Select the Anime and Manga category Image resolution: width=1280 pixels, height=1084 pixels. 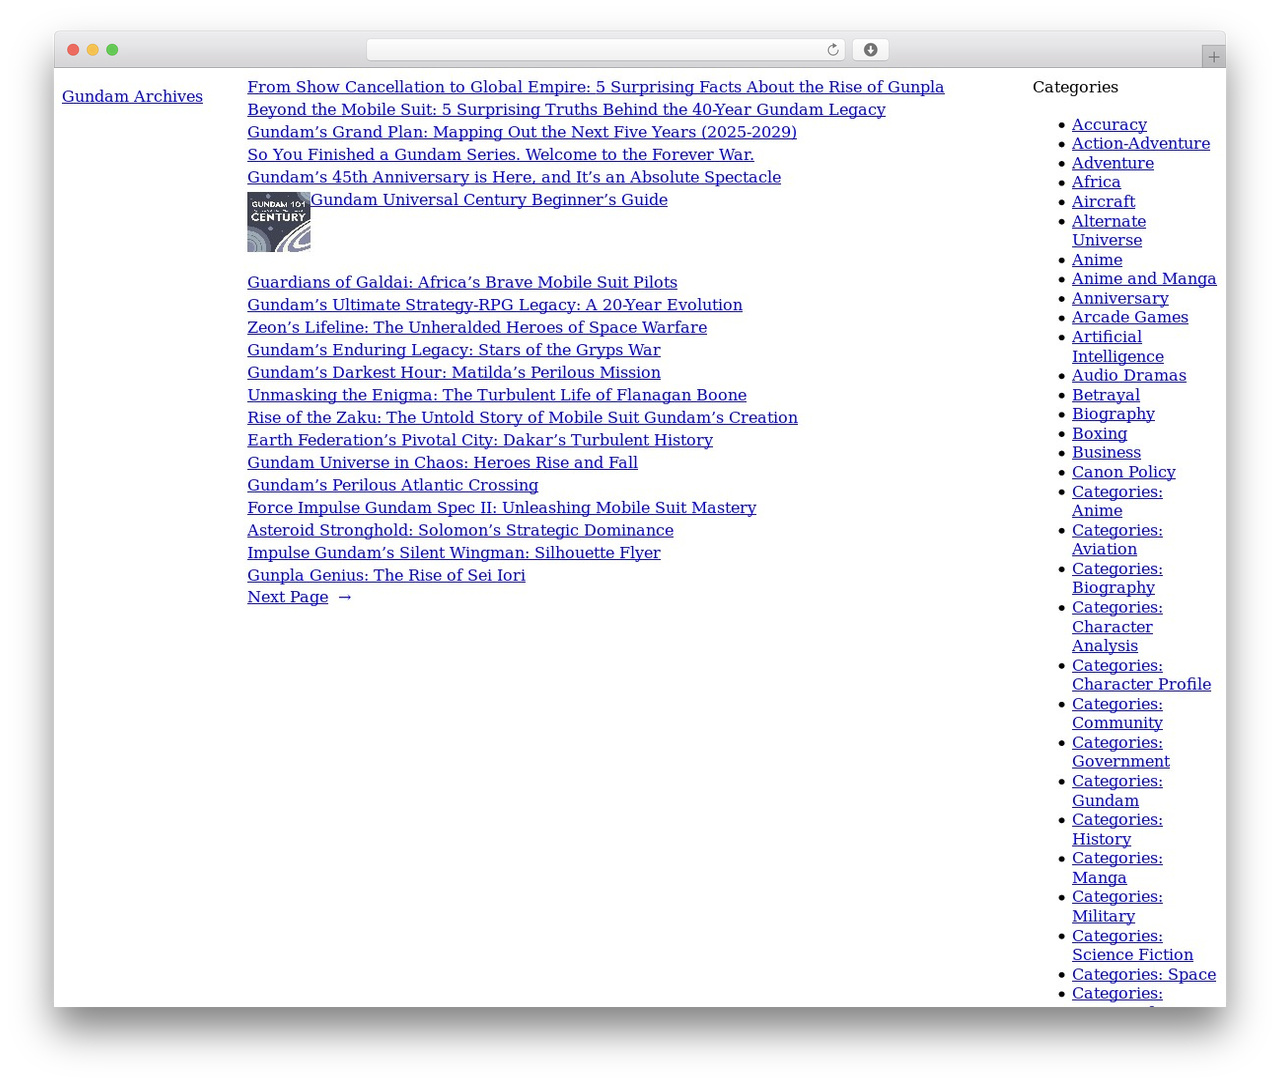point(1144,279)
